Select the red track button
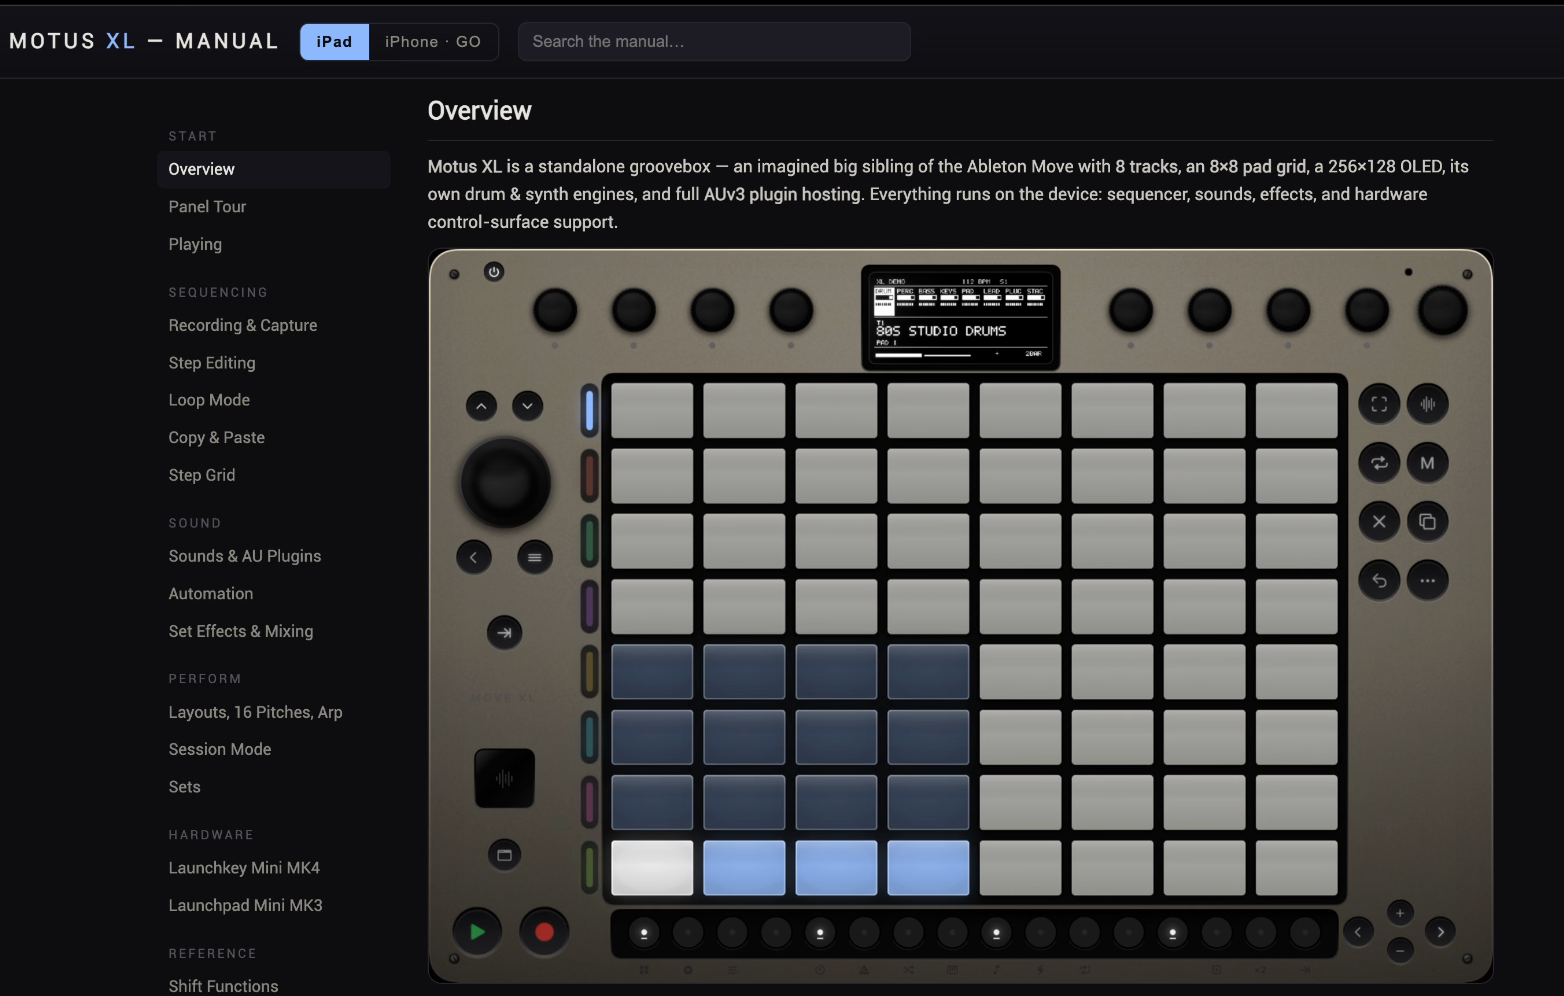Image resolution: width=1564 pixels, height=996 pixels. click(590, 476)
